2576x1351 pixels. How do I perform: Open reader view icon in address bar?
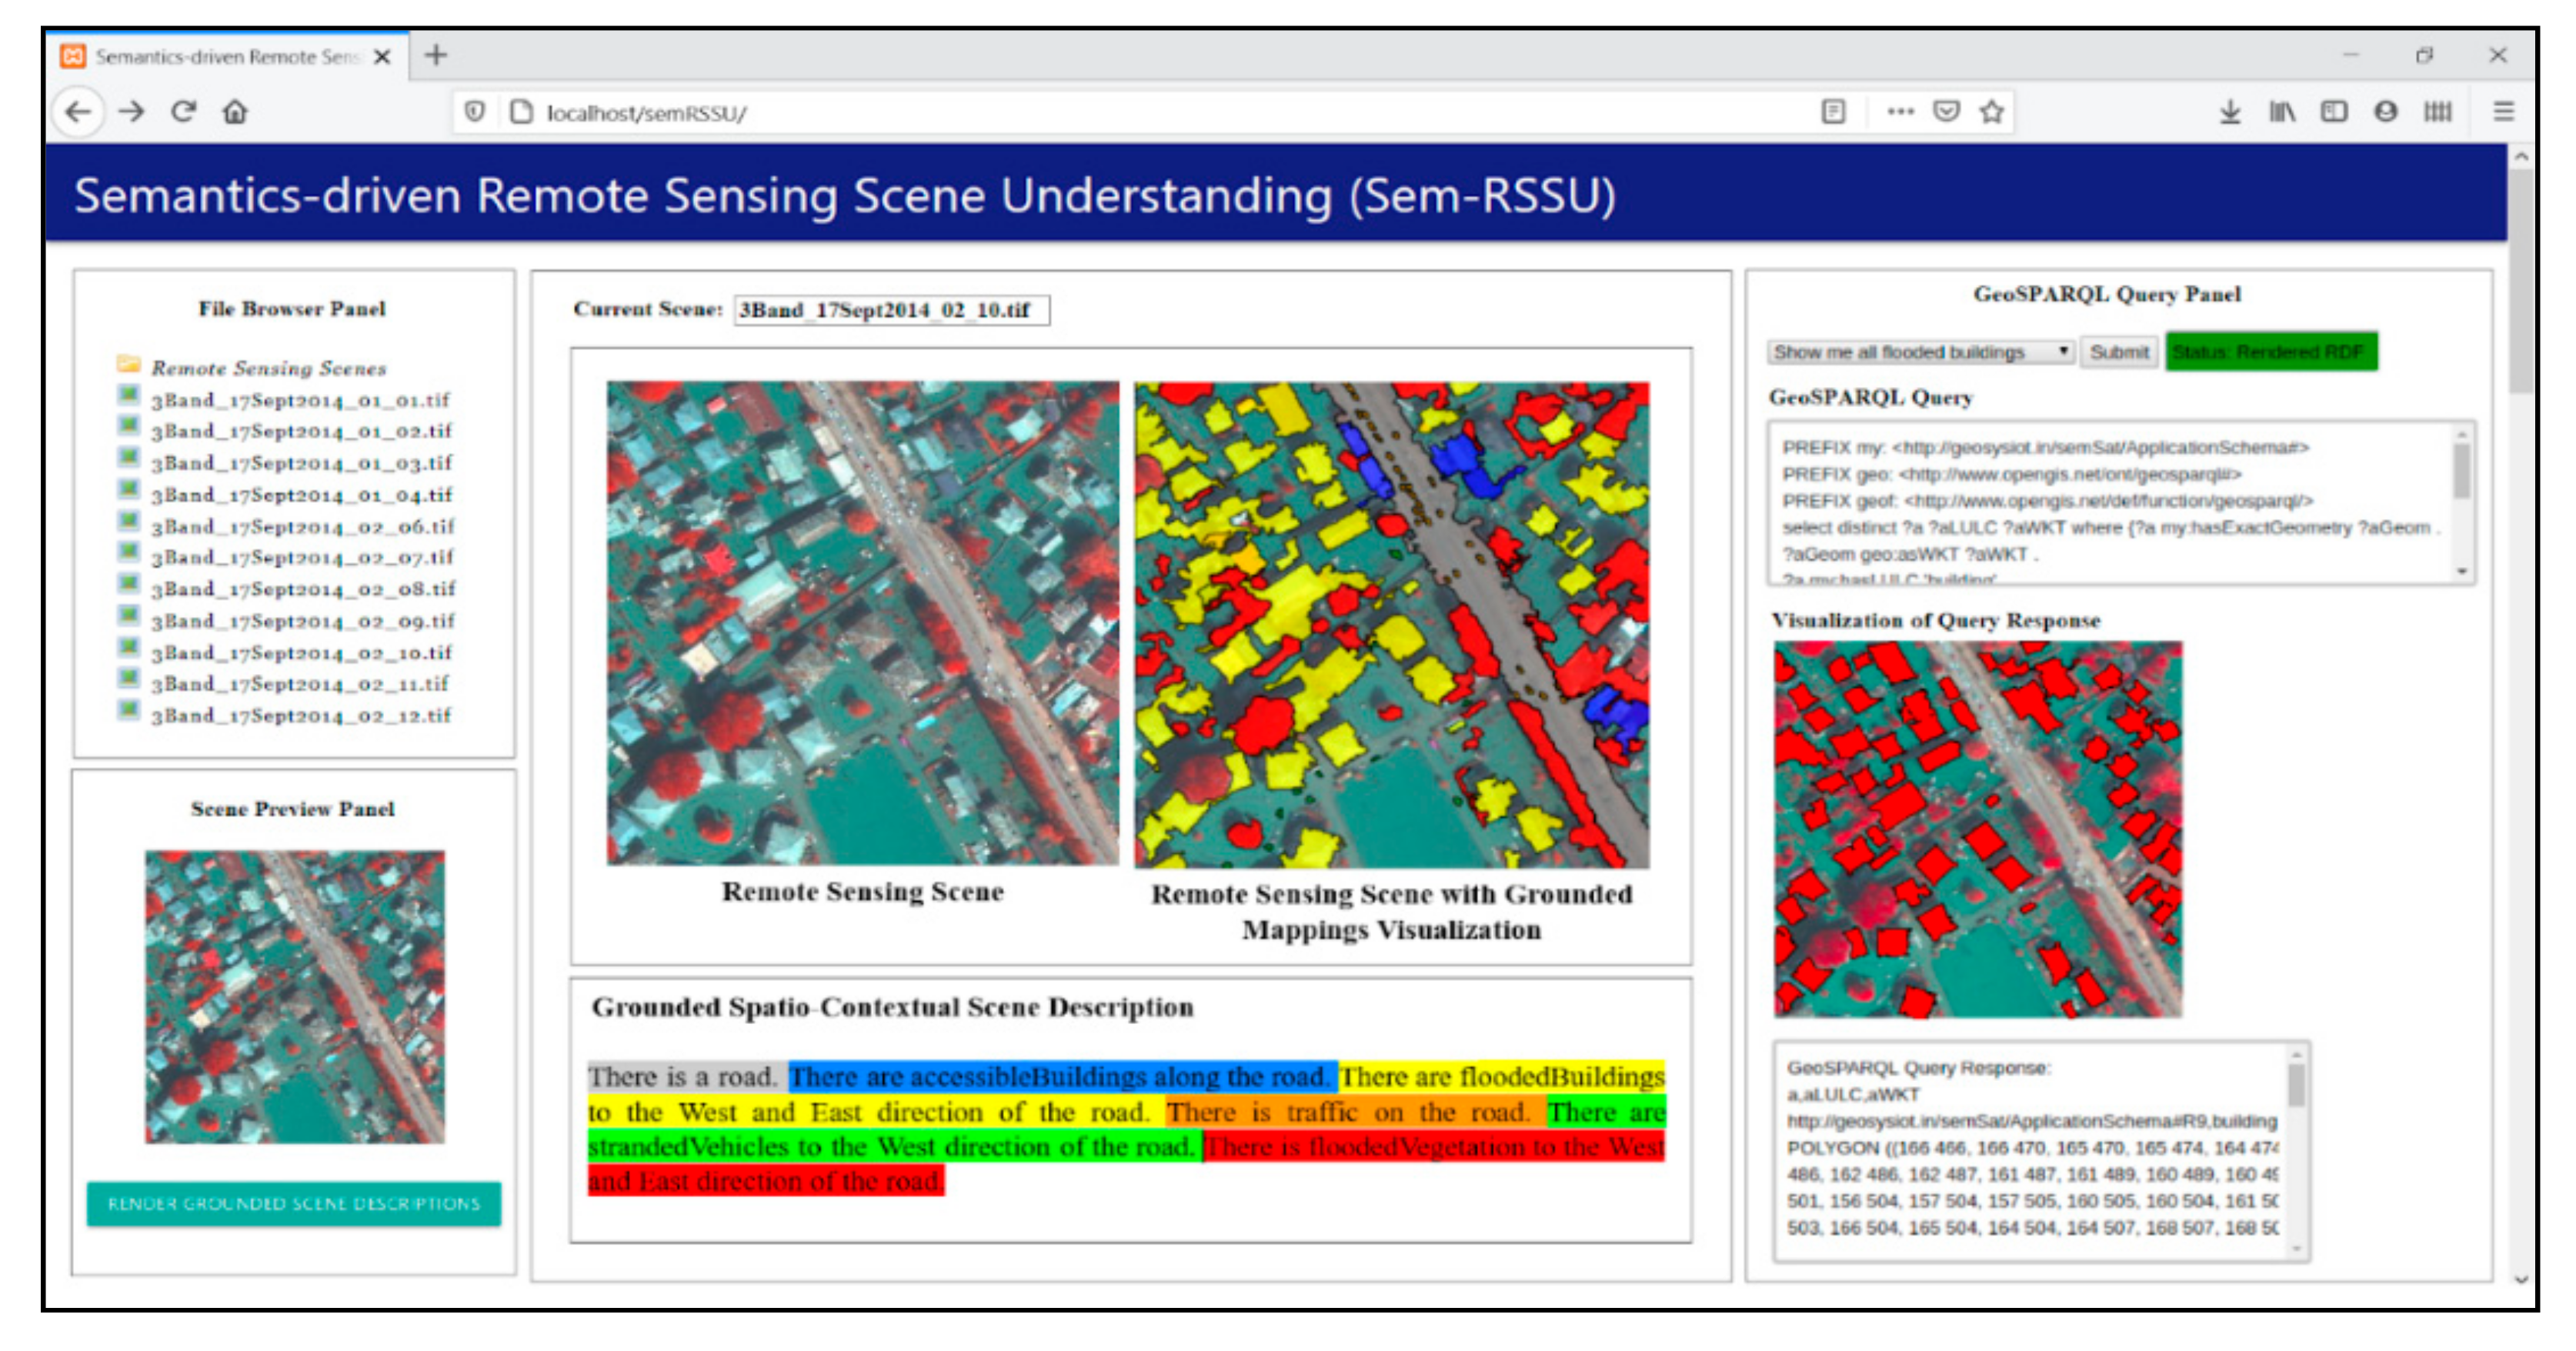point(1833,111)
